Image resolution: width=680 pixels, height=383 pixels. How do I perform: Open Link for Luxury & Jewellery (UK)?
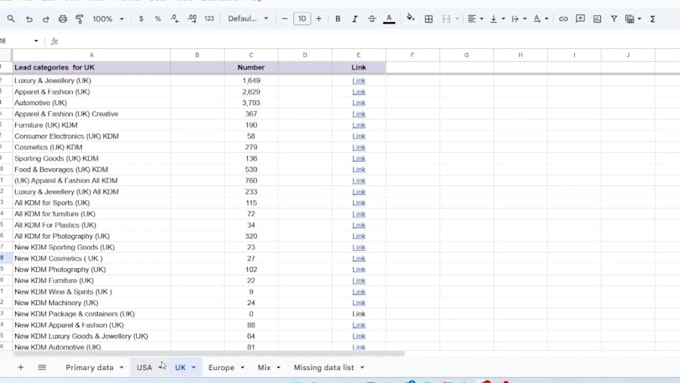(359, 81)
